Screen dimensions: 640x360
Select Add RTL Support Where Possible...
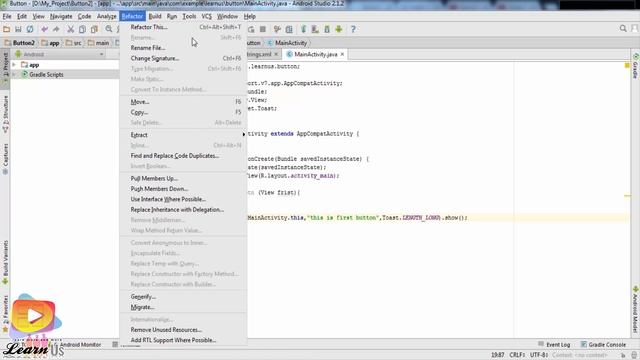tap(184, 340)
